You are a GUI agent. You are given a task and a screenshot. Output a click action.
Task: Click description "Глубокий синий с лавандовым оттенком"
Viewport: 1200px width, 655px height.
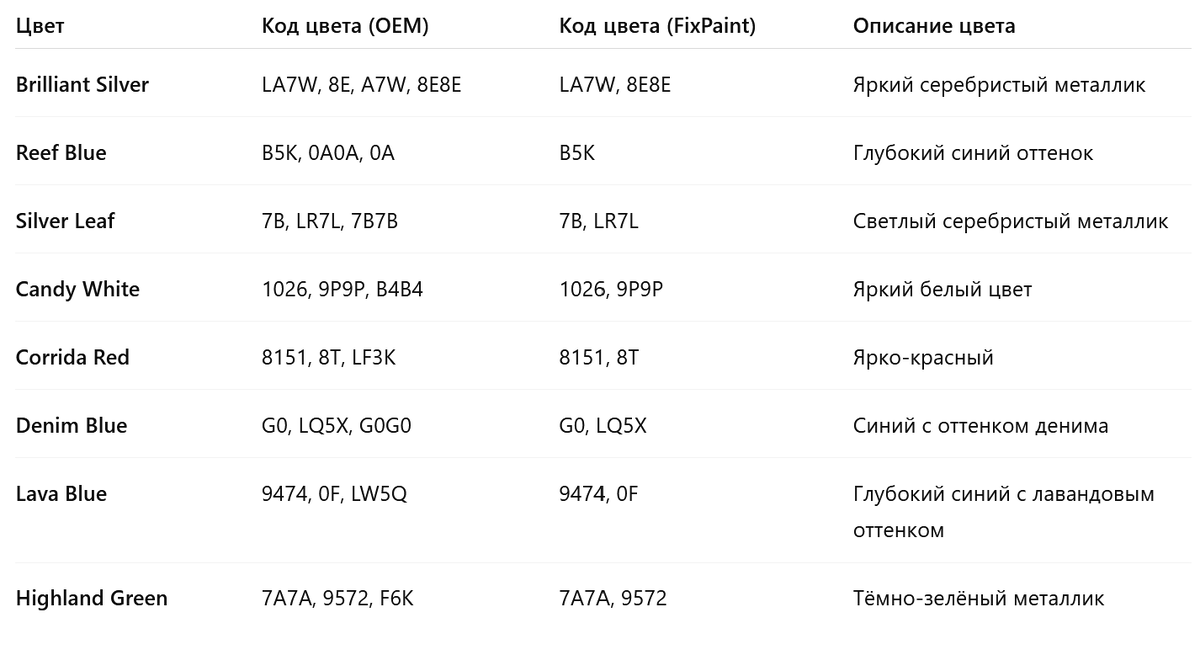(1003, 511)
